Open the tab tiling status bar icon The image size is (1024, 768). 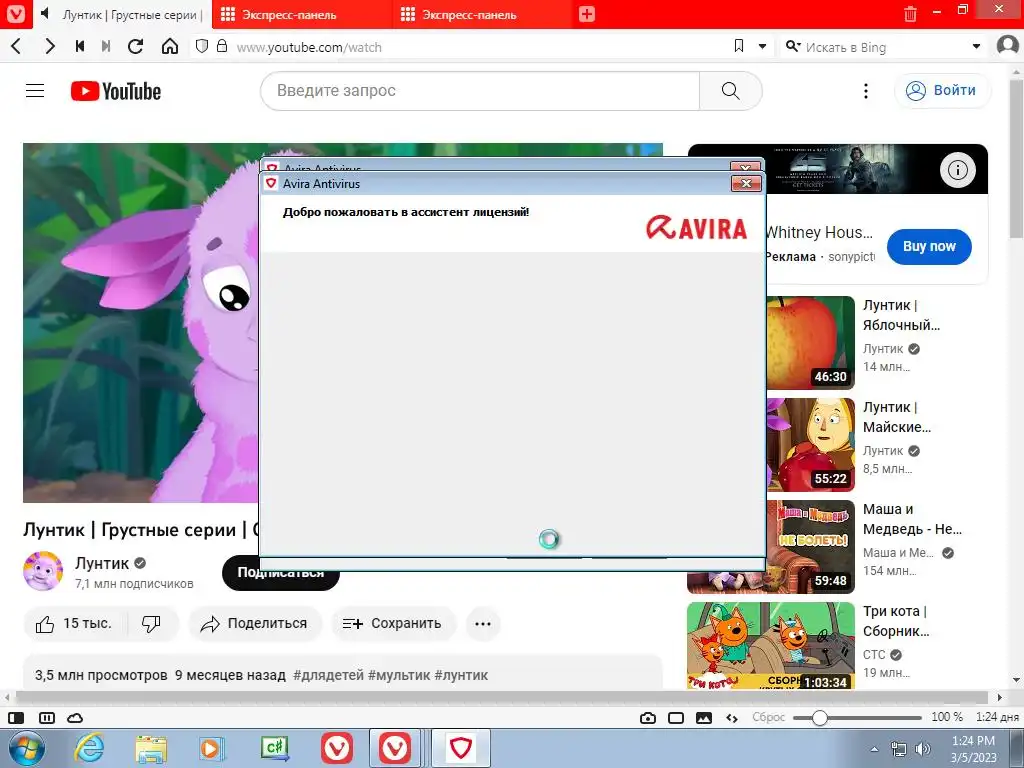(x=47, y=718)
